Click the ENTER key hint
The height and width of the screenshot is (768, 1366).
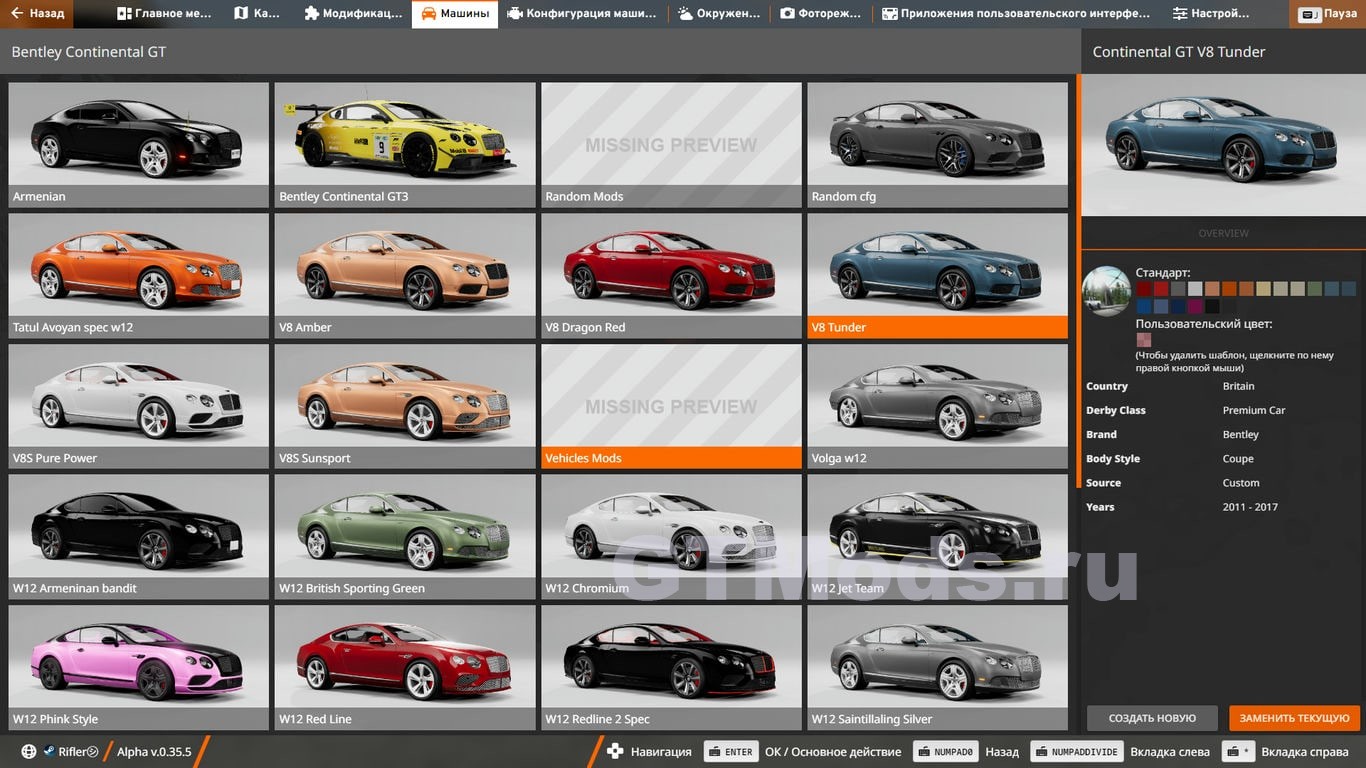(731, 752)
